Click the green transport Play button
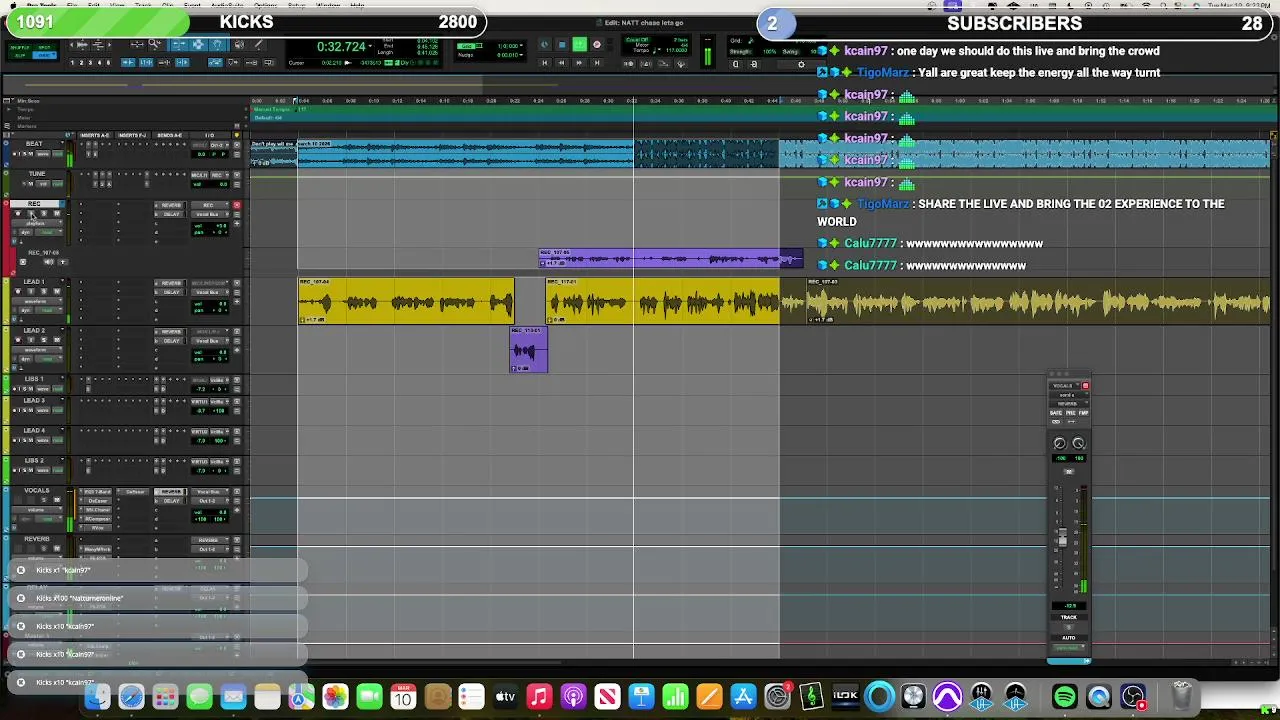 tap(579, 44)
